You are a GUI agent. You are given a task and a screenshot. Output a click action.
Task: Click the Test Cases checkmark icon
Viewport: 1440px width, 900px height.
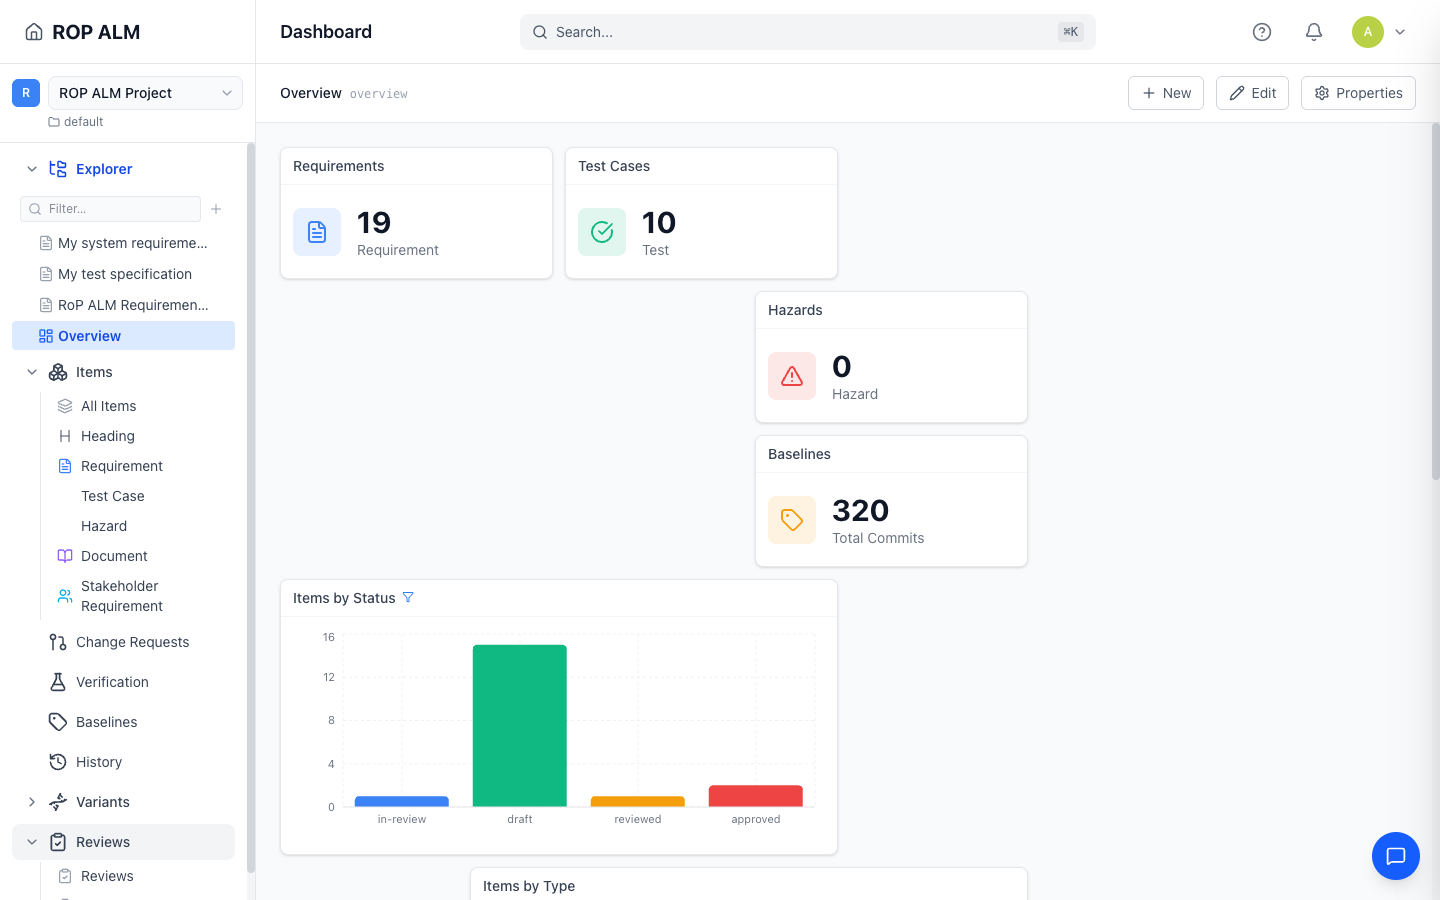point(602,232)
